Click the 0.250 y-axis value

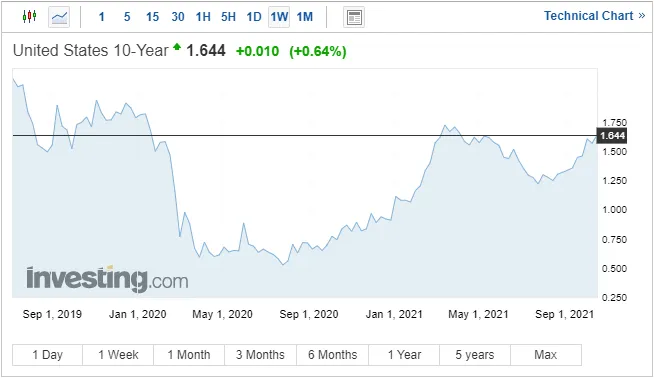tap(614, 297)
